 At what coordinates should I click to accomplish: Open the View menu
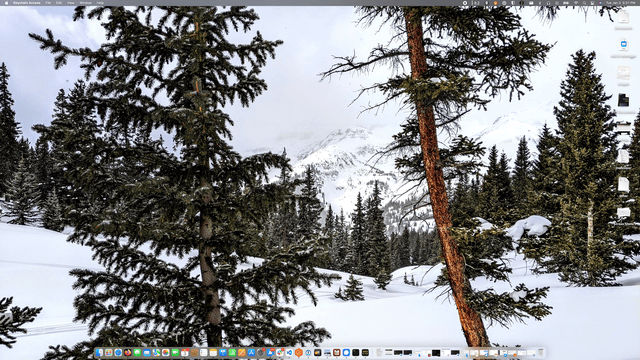click(71, 3)
